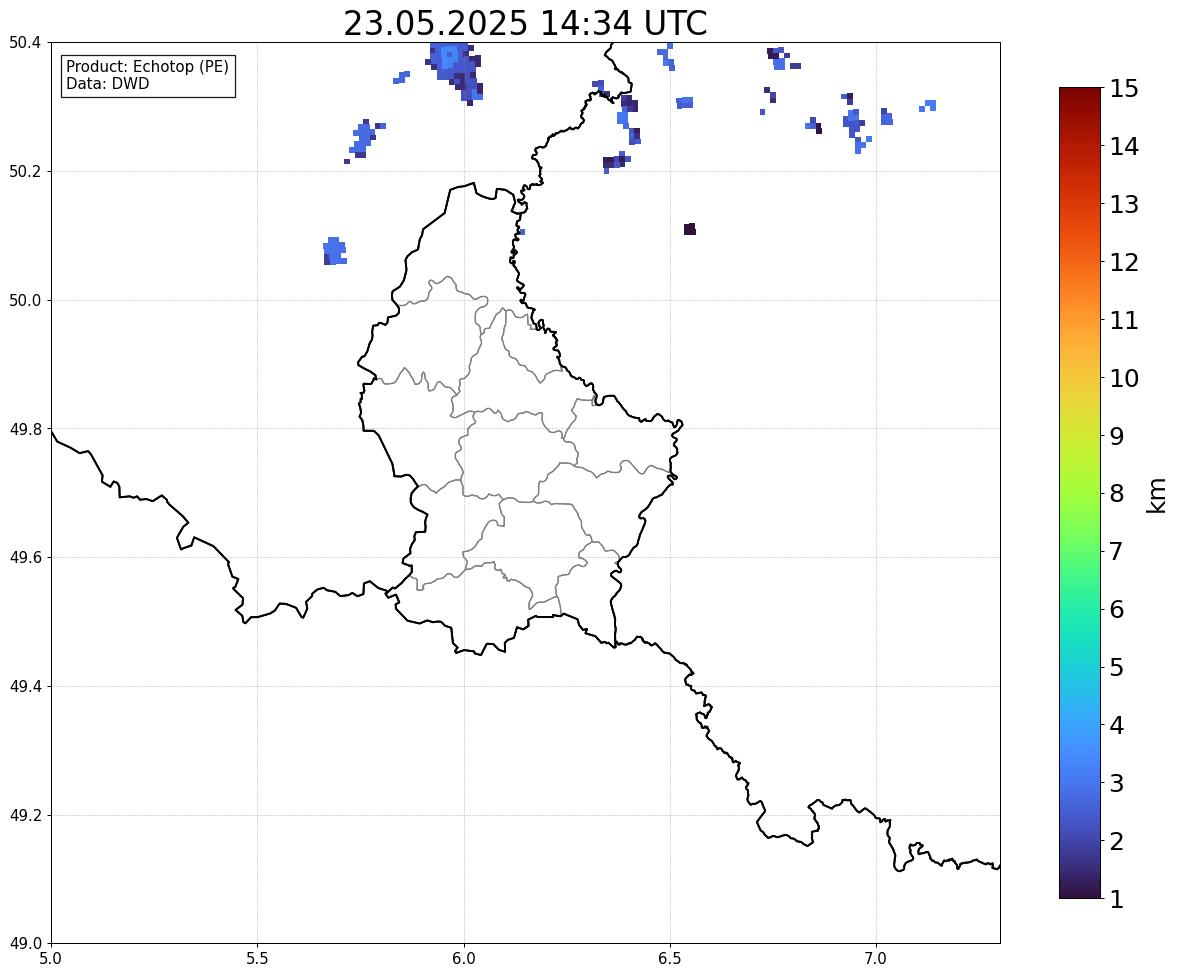Viewport: 1178px width, 976px height.
Task: Click colorbar tick label "2"
Action: (1117, 841)
